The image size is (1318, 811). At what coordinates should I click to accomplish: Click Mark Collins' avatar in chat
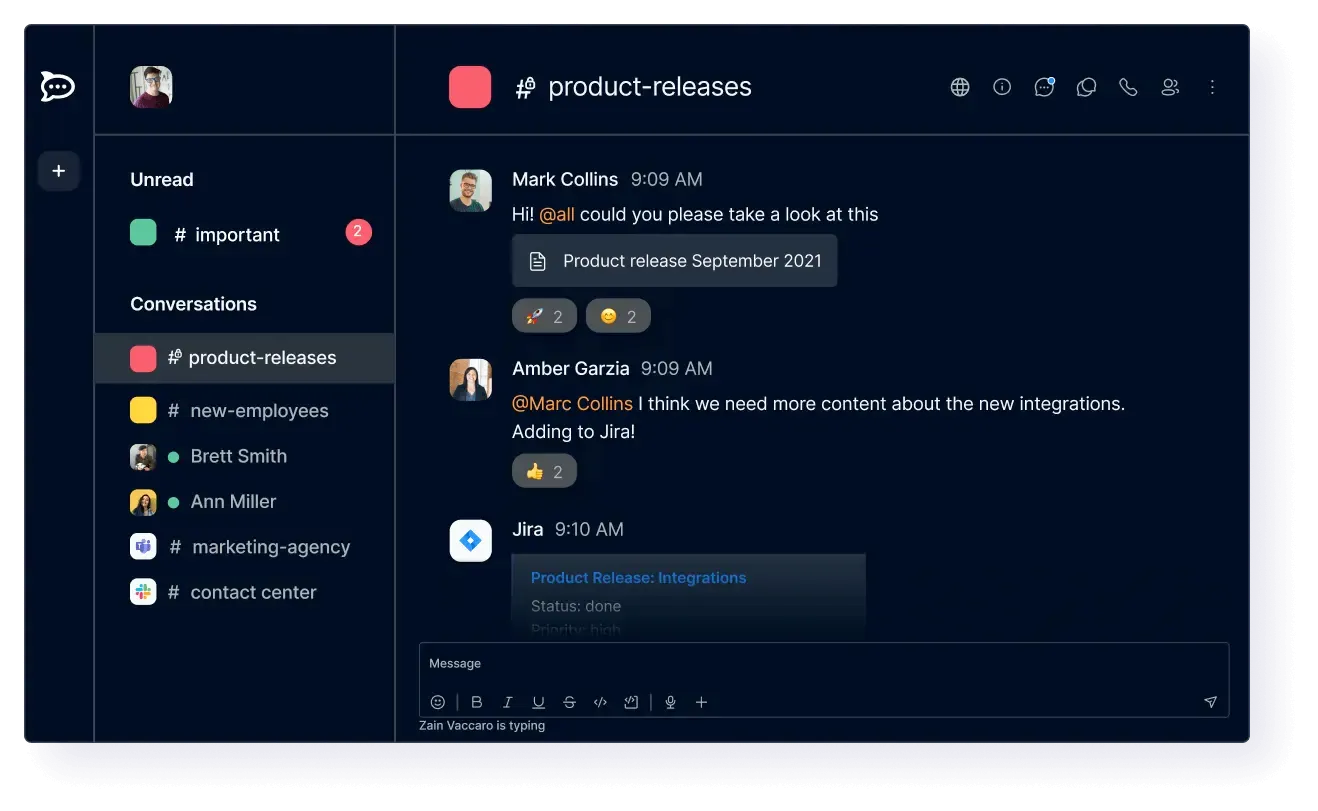tap(470, 190)
